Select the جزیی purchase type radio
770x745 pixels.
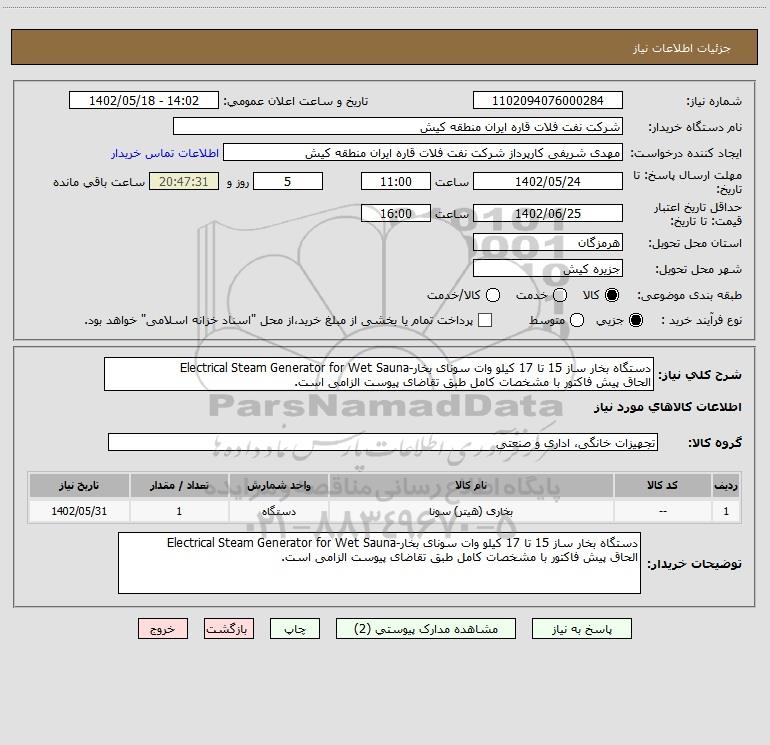point(636,320)
